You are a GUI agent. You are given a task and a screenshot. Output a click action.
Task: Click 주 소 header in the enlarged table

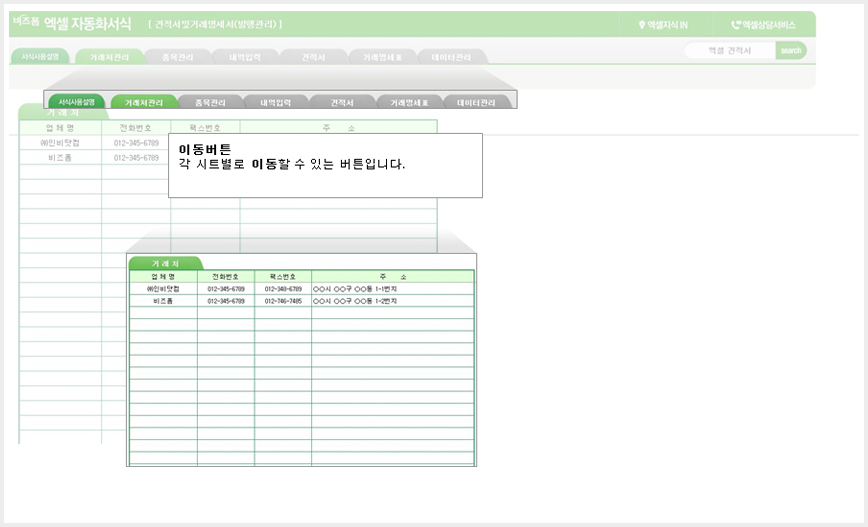[393, 276]
